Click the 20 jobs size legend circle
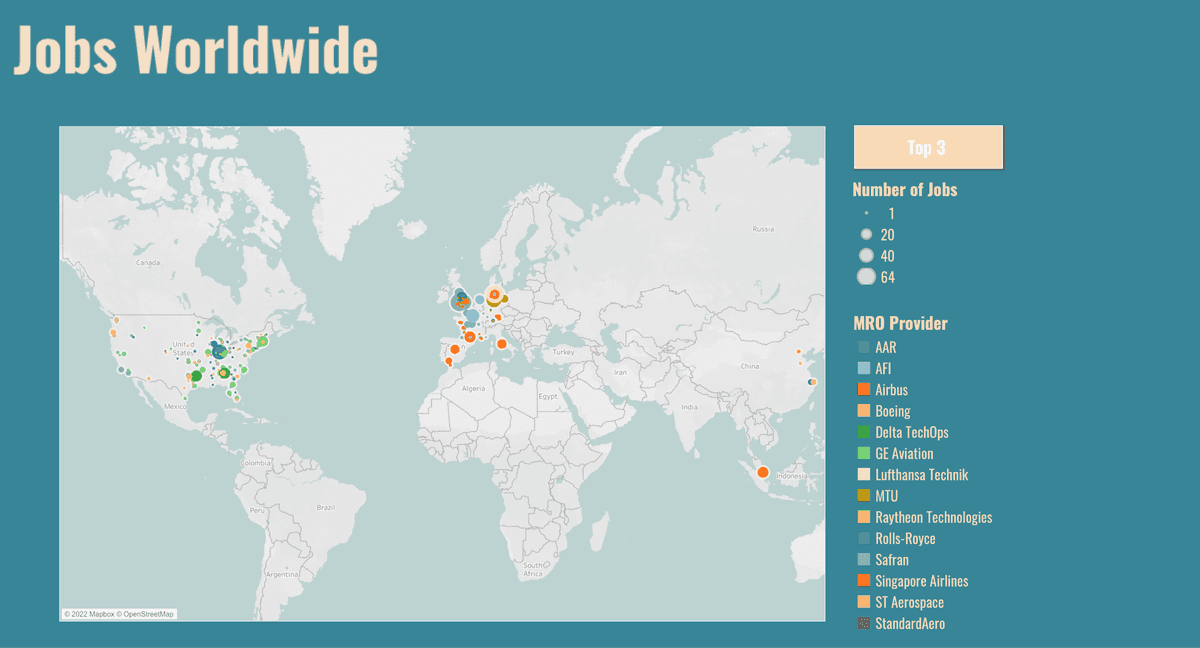Image resolution: width=1200 pixels, height=648 pixels. click(x=866, y=234)
